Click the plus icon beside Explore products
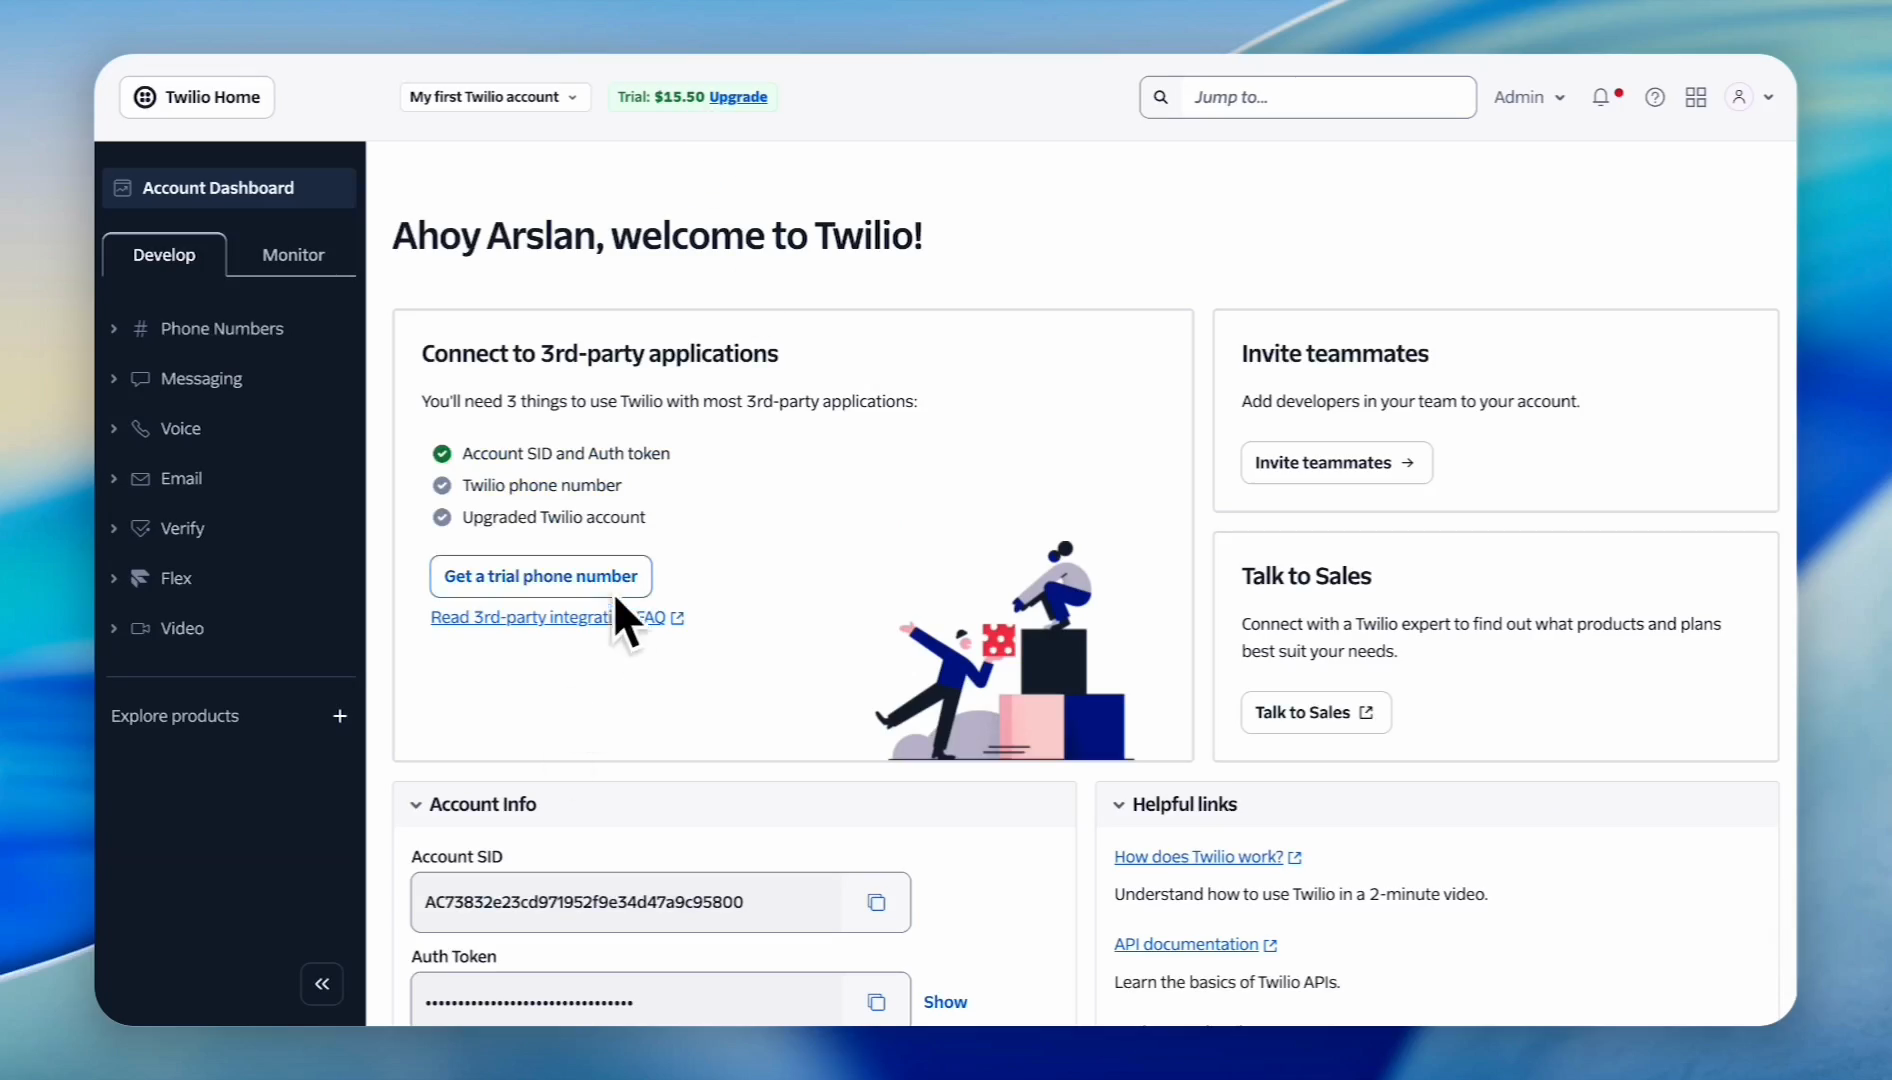The height and width of the screenshot is (1080, 1892). click(340, 716)
